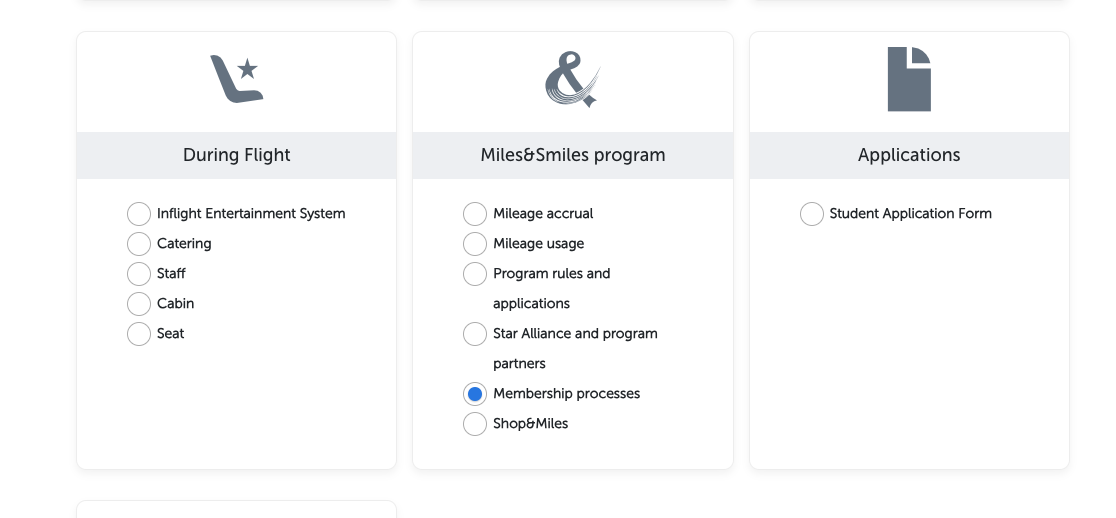Click the Applications category header

(909, 155)
